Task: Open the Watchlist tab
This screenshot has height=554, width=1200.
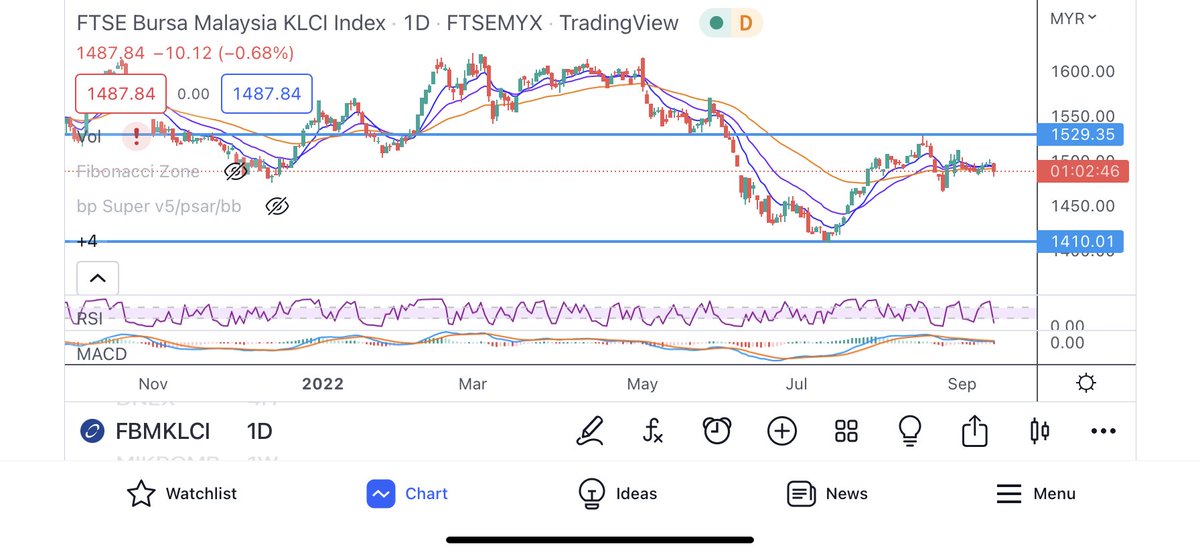Action: (x=182, y=493)
